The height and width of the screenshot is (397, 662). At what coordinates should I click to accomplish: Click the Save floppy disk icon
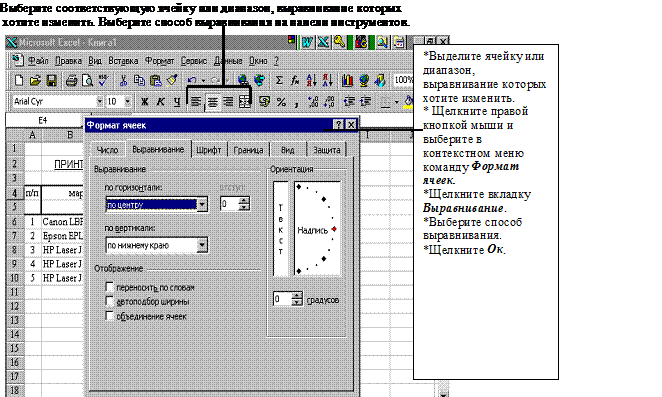click(52, 80)
